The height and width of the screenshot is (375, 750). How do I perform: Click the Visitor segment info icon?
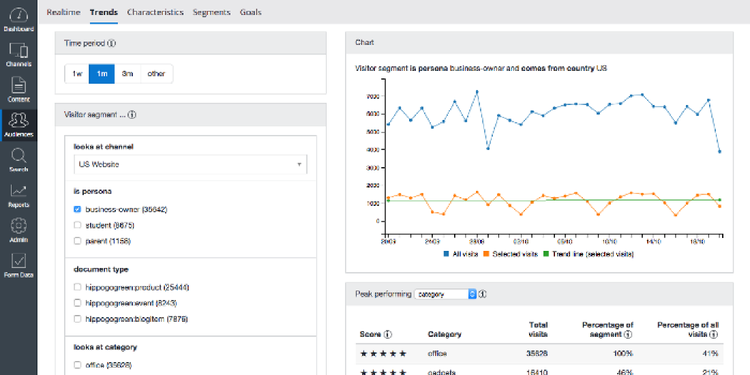coord(132,115)
